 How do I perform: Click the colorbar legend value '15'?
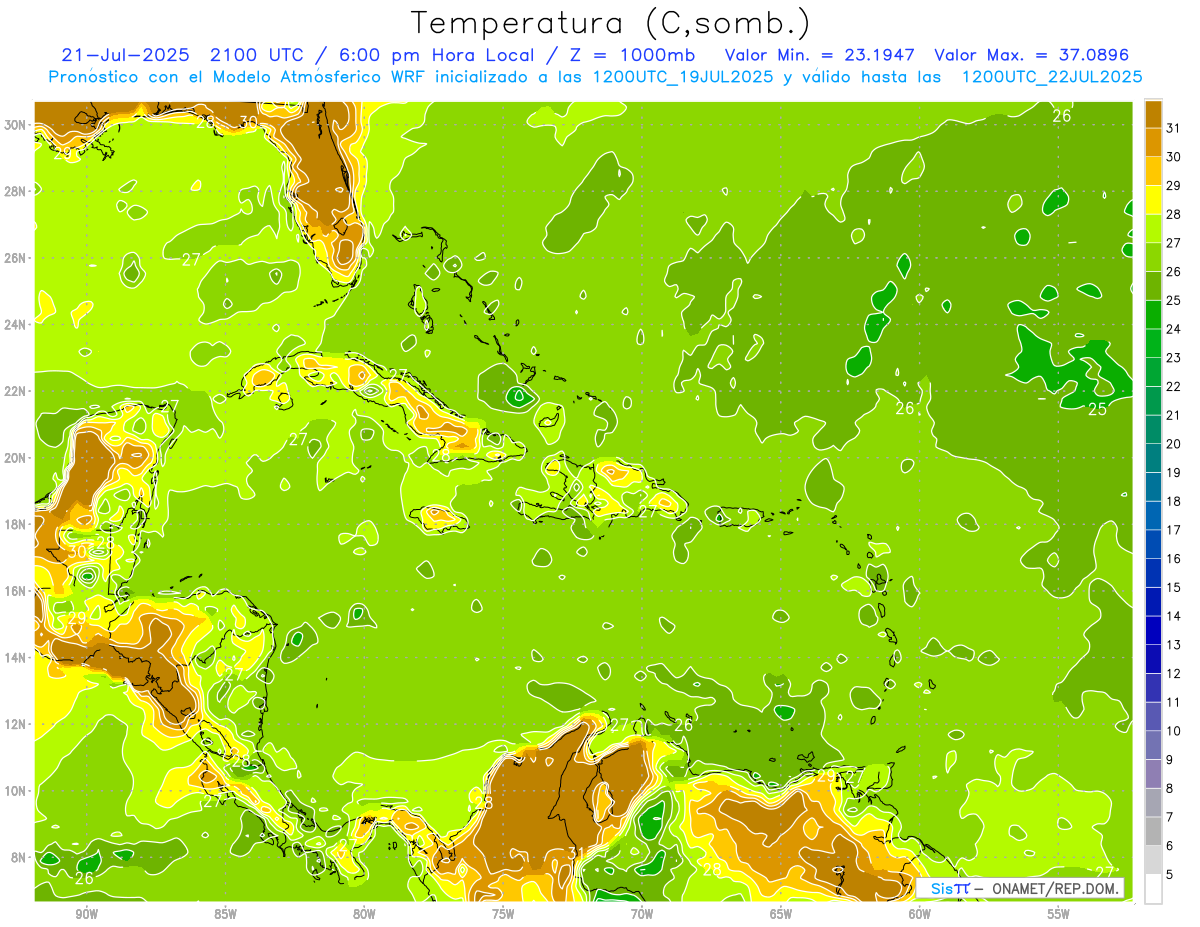1174,588
